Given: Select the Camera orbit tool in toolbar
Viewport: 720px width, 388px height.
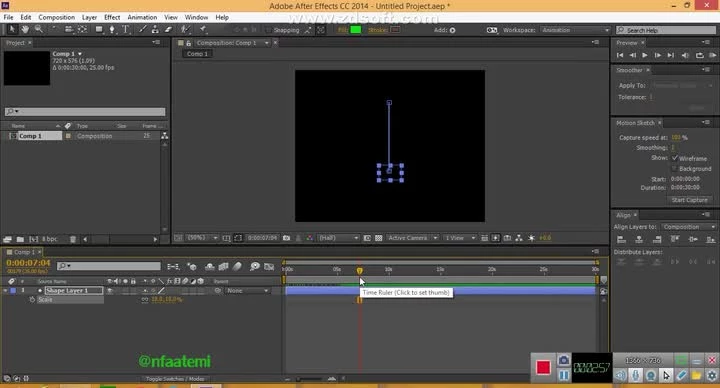Looking at the screenshot, I should click(x=69, y=29).
